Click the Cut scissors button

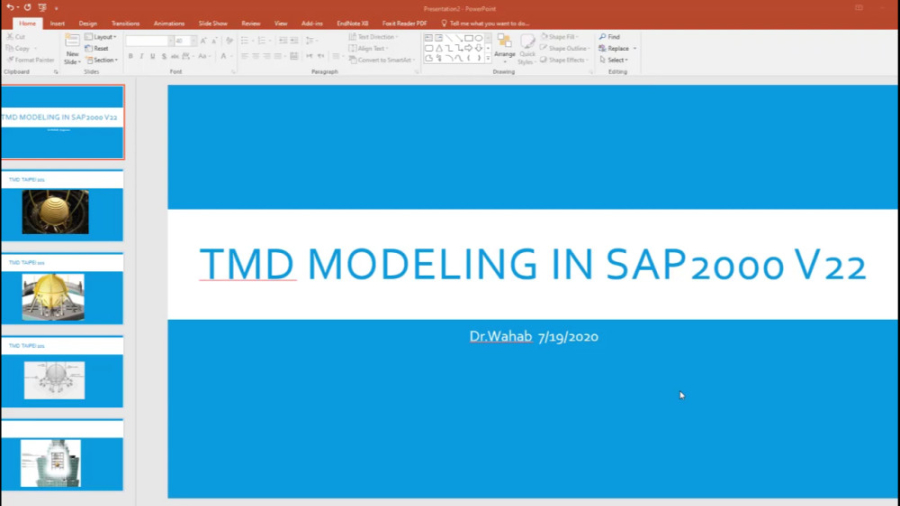[x=16, y=37]
